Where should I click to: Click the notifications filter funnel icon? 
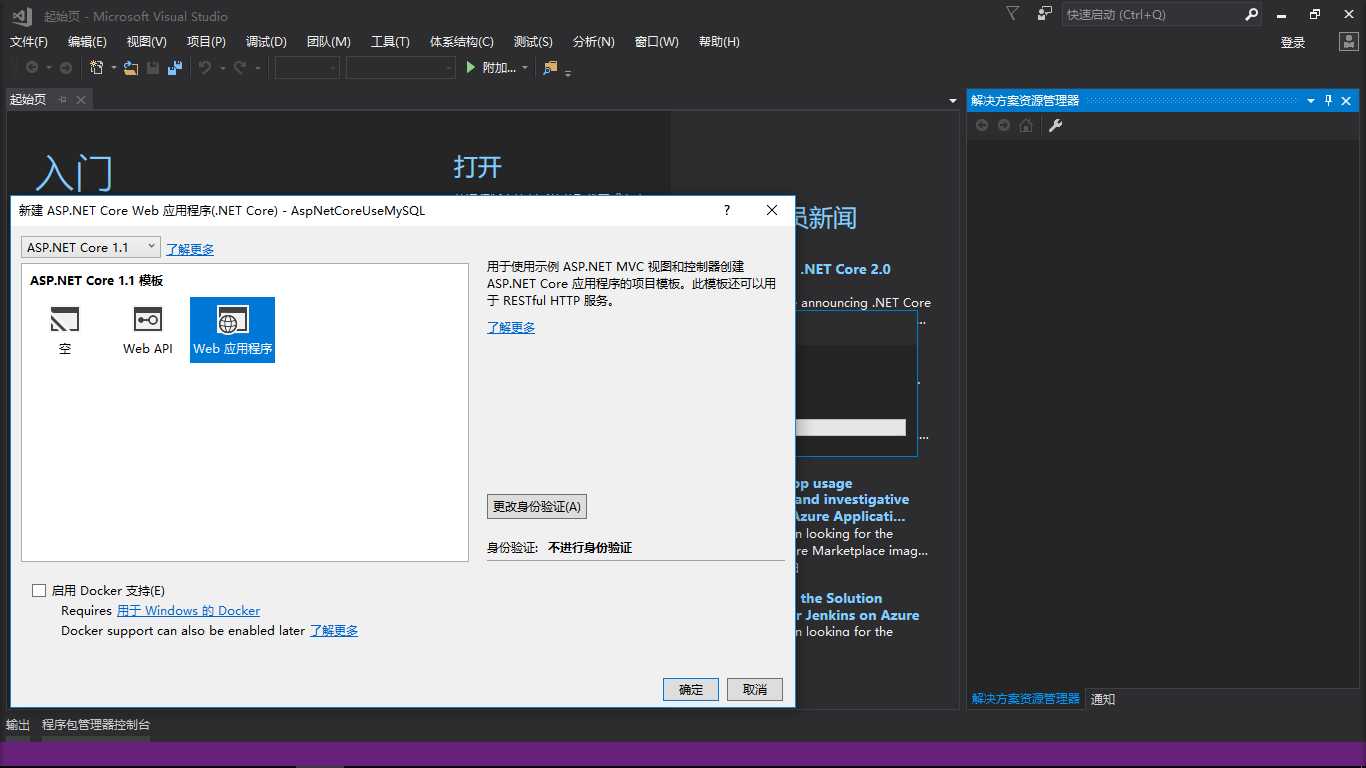tap(1013, 14)
